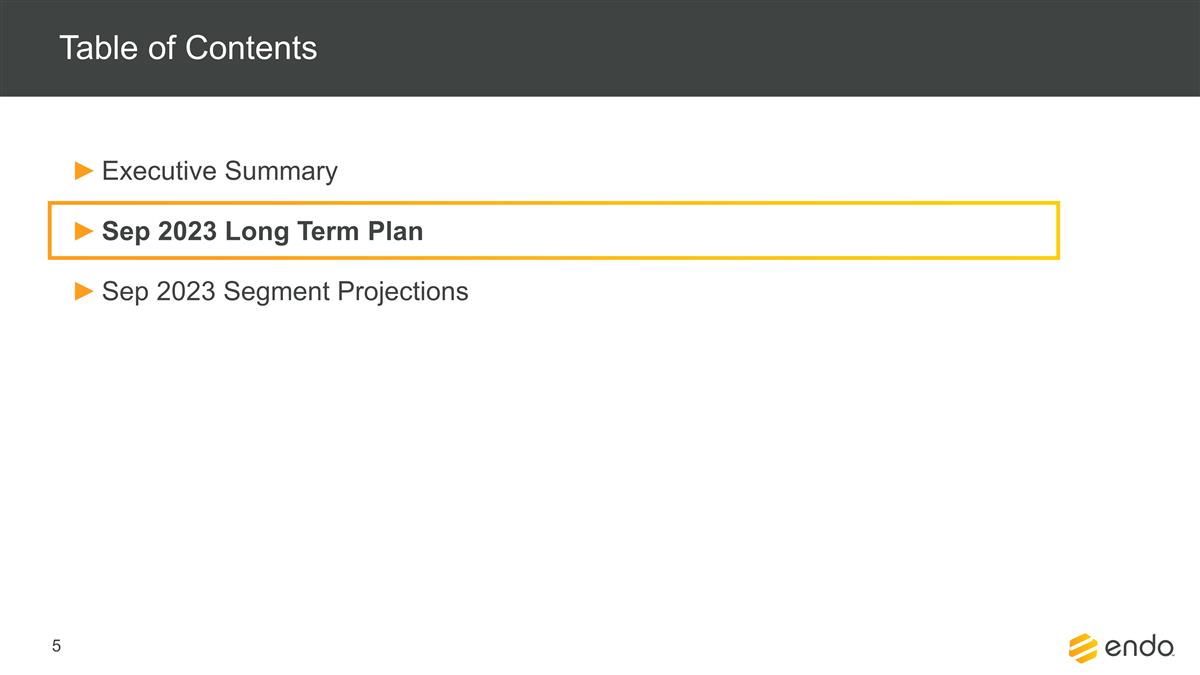Image resolution: width=1200 pixels, height=675 pixels.
Task: Jump to Sep 2023 Segment Projections
Action: click(x=285, y=292)
